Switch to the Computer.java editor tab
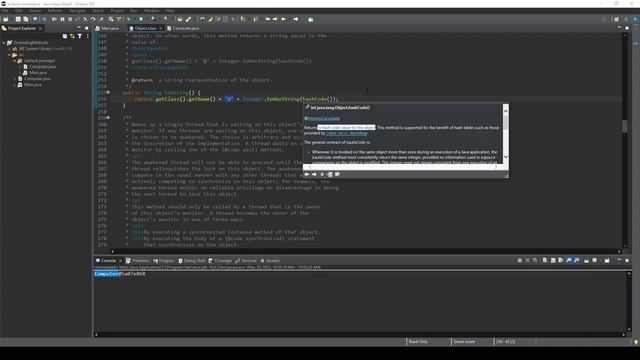Image resolution: width=640 pixels, height=360 pixels. pos(183,28)
